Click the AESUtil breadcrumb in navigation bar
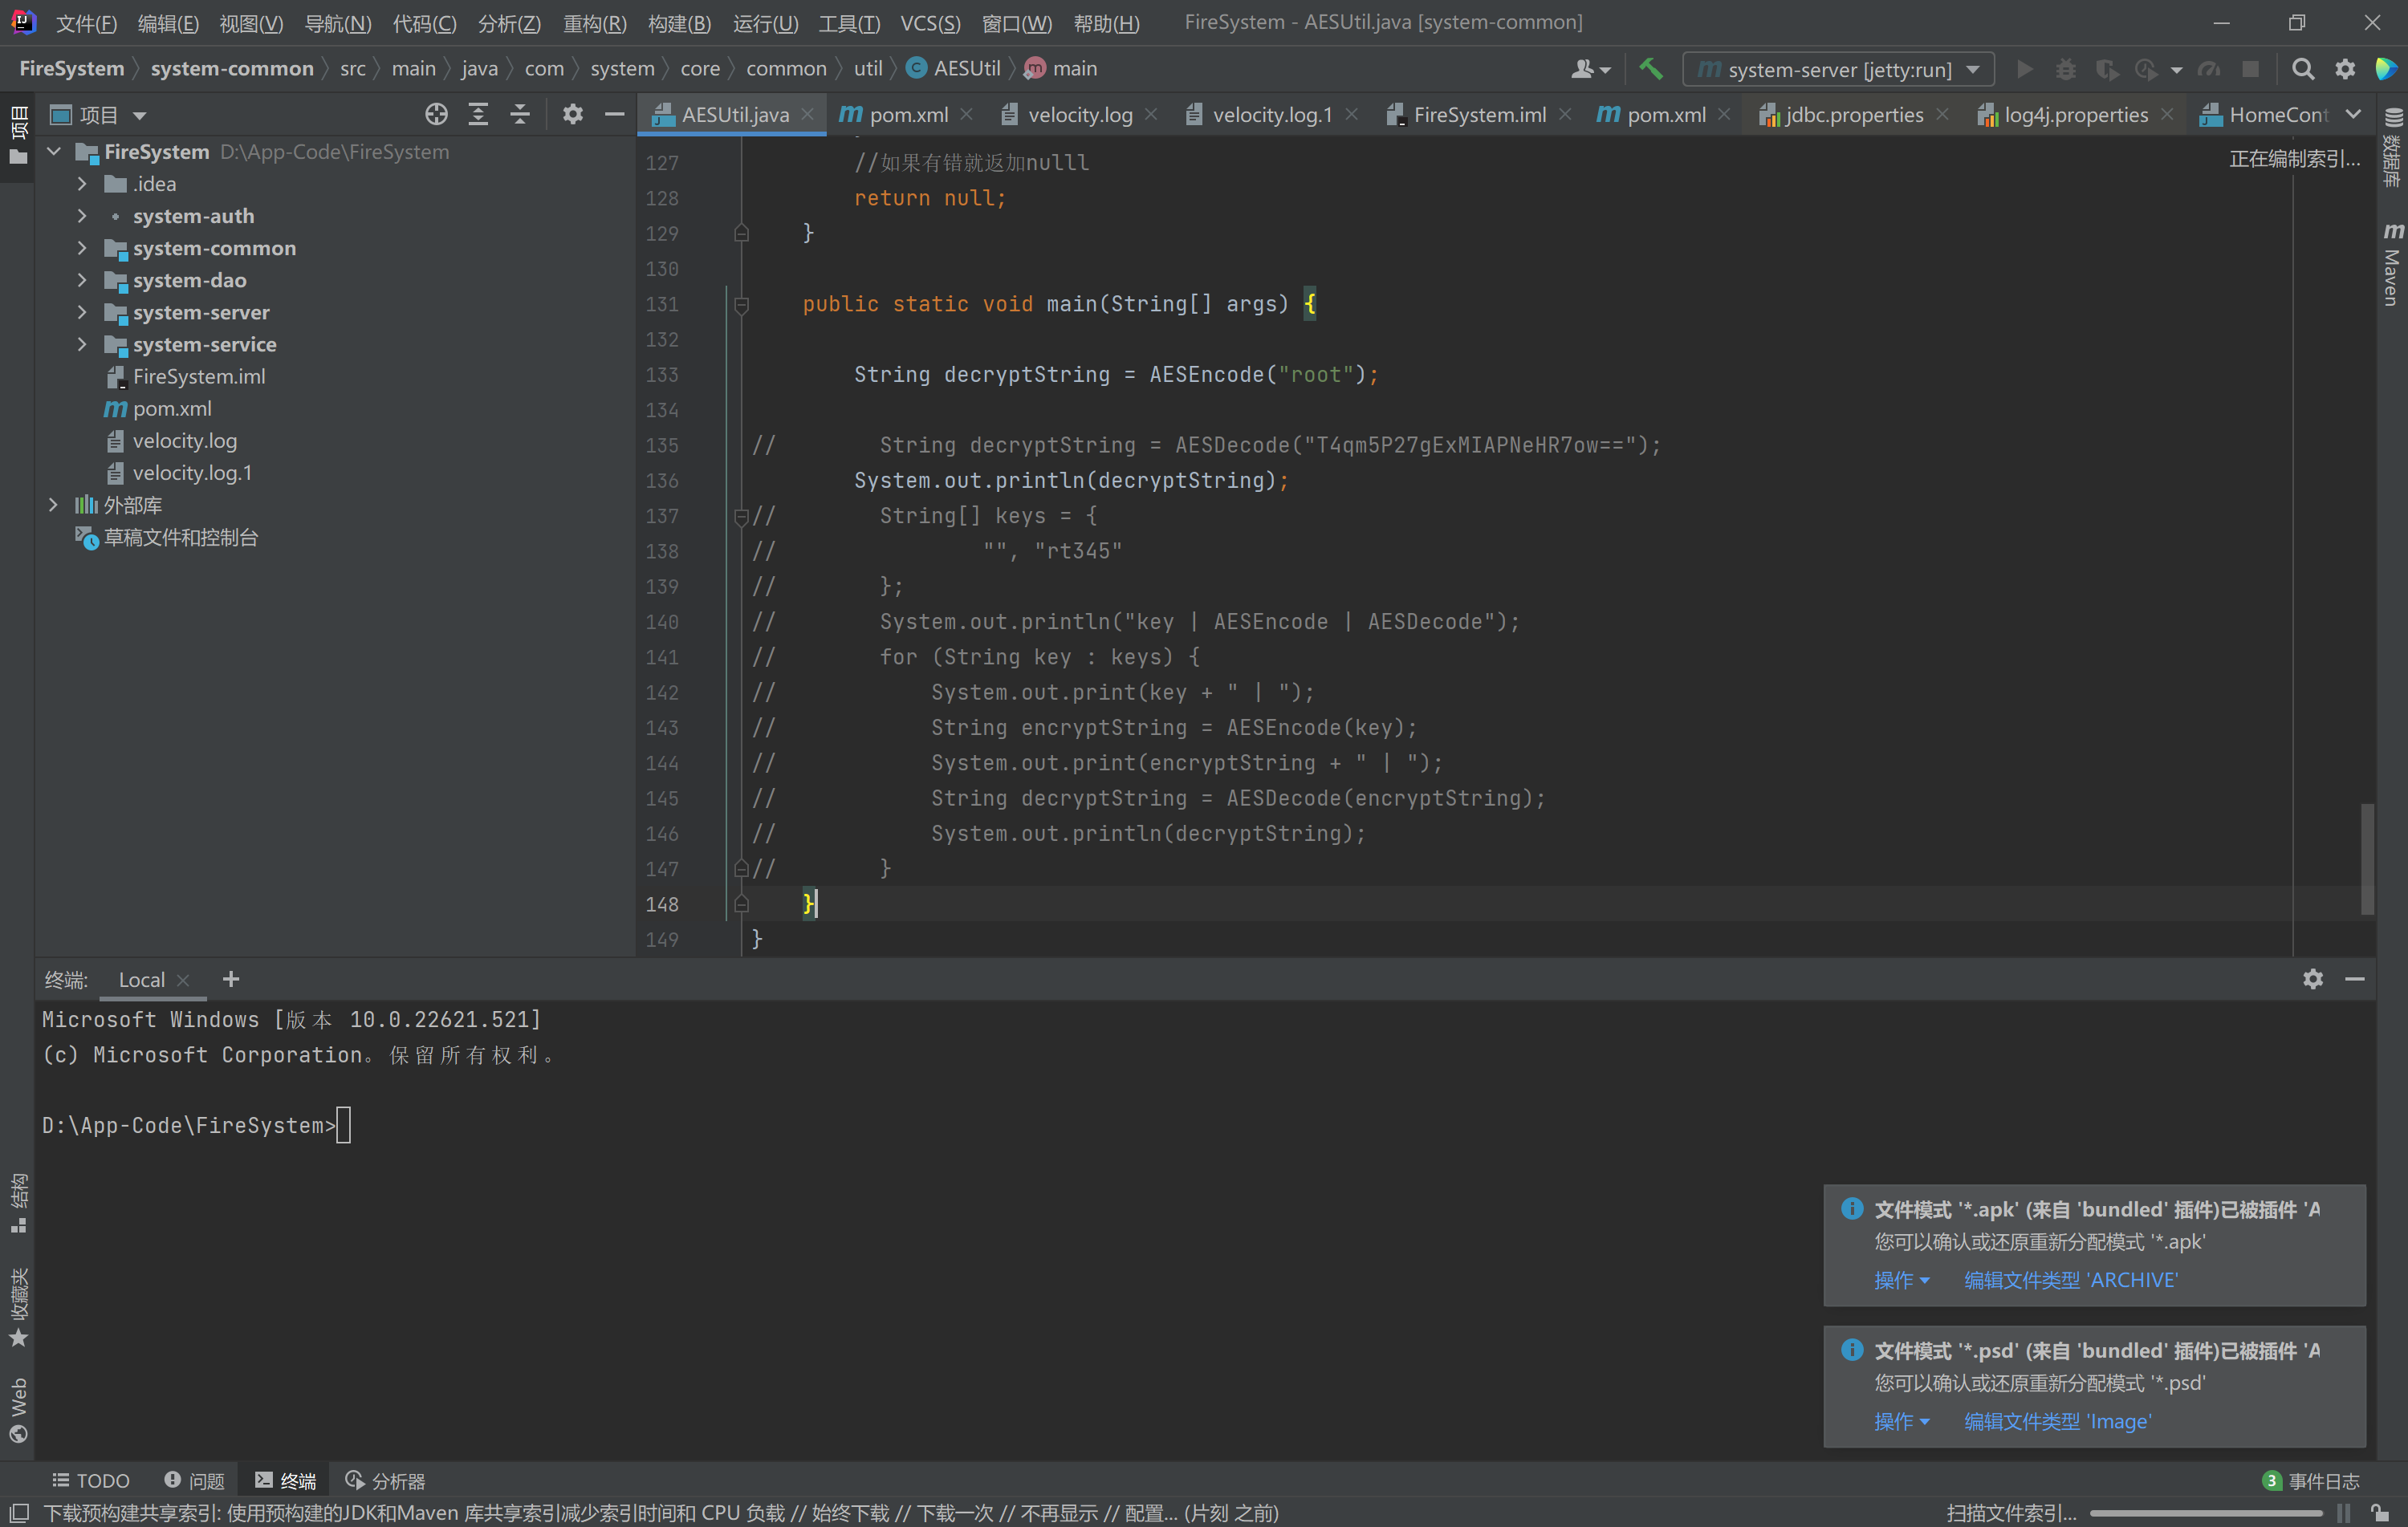 [x=954, y=69]
